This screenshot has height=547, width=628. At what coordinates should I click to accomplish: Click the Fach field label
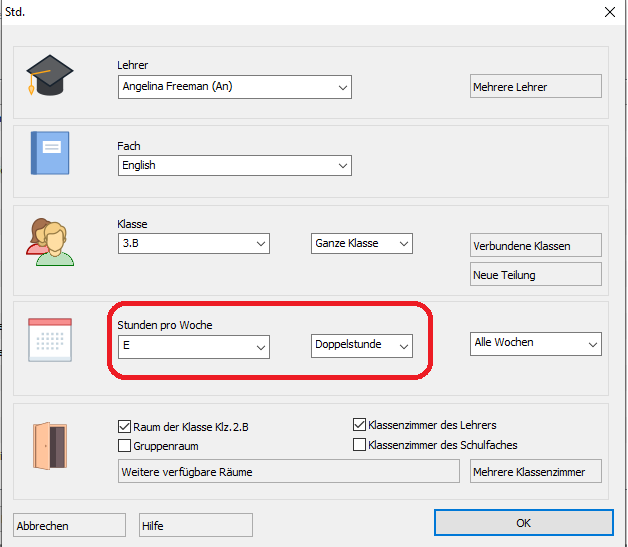pos(129,146)
